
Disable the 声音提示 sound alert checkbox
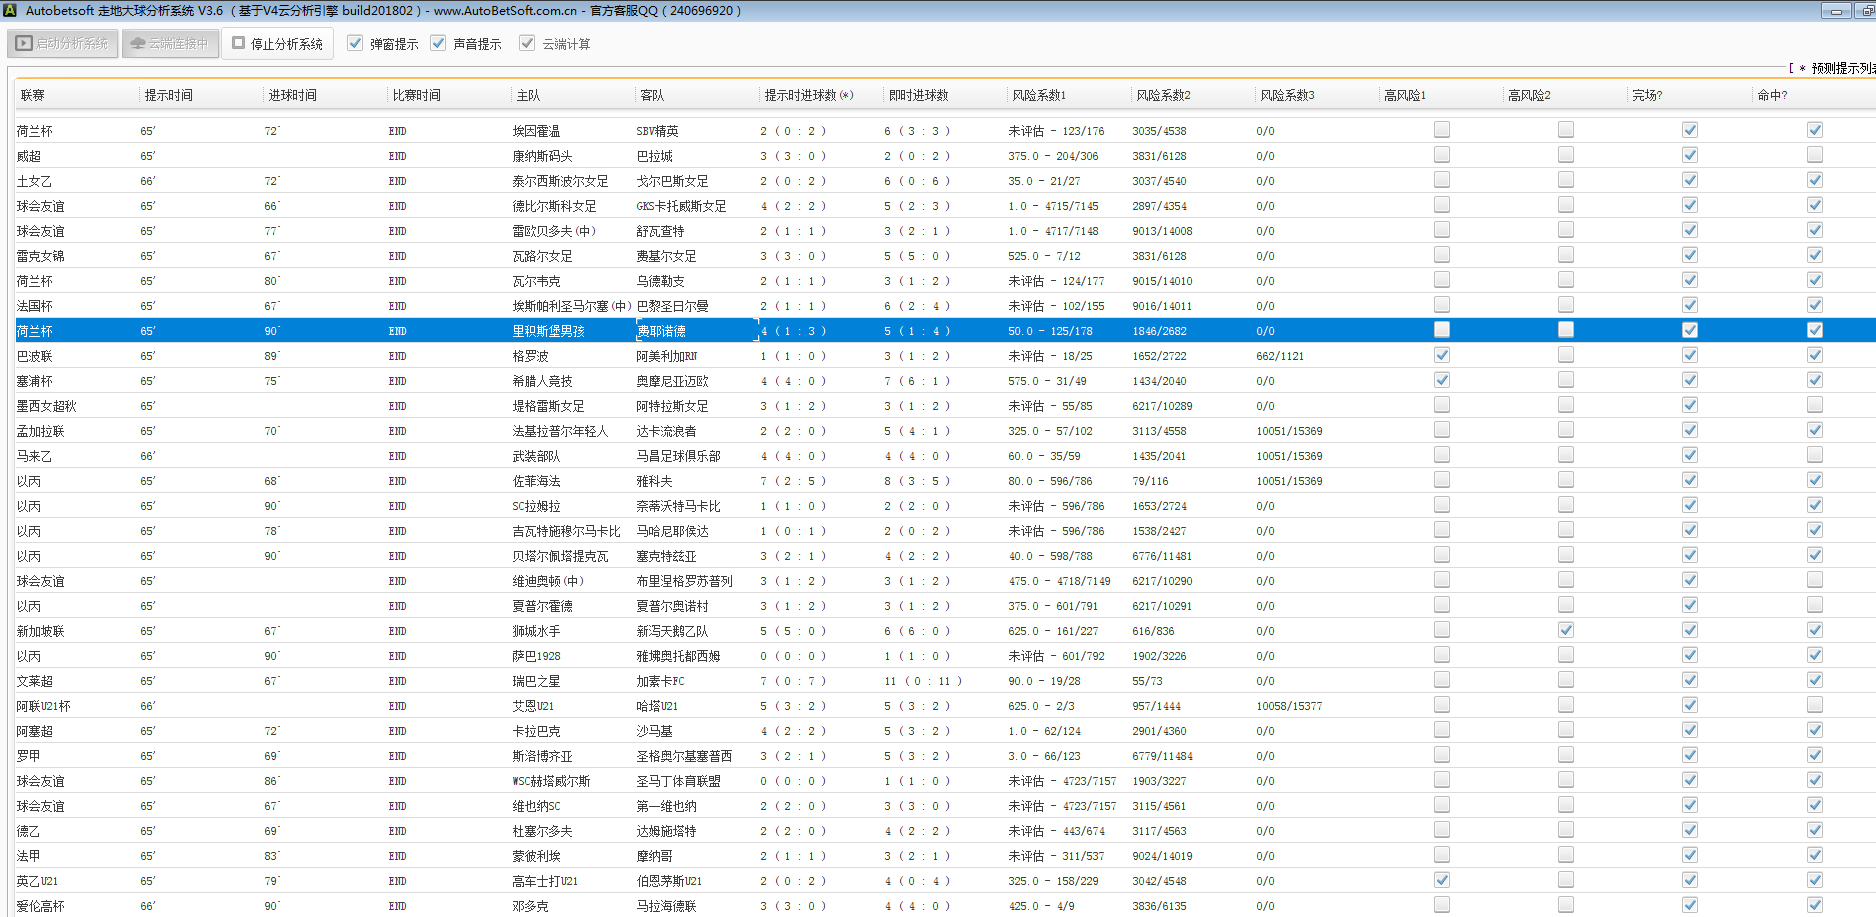click(x=438, y=44)
